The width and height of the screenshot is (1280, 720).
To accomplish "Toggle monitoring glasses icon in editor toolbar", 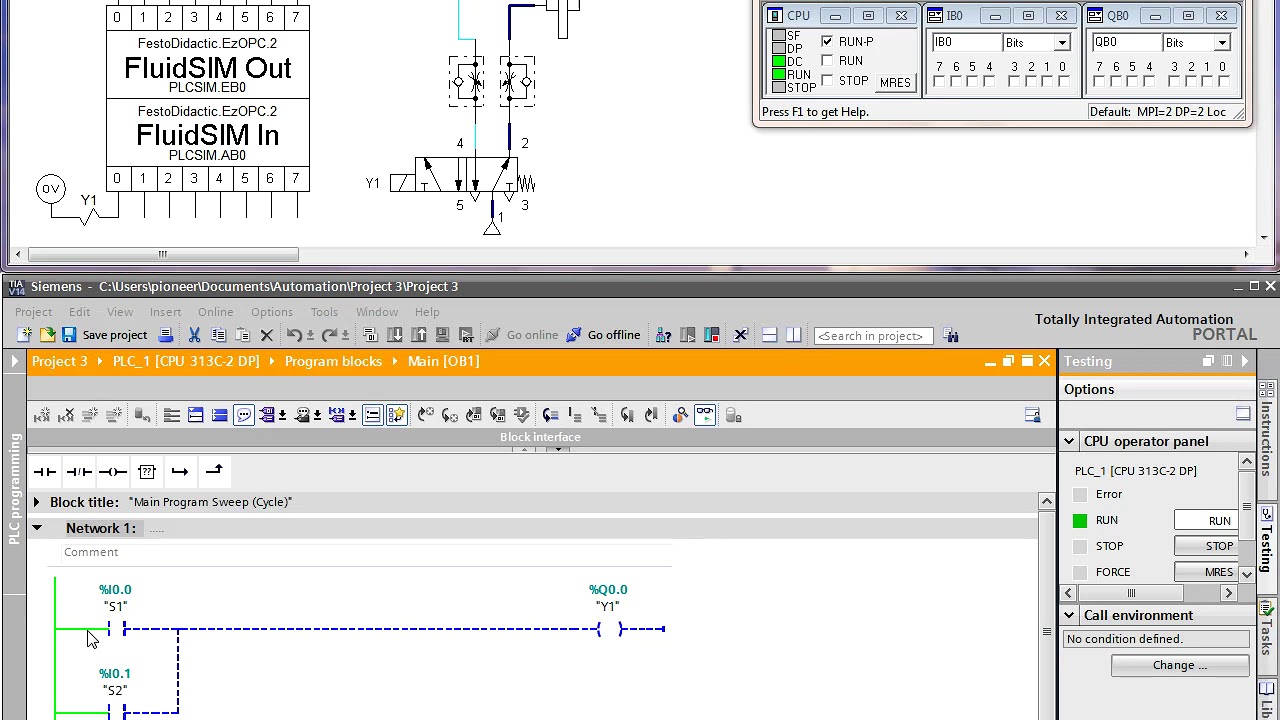I will (x=705, y=415).
